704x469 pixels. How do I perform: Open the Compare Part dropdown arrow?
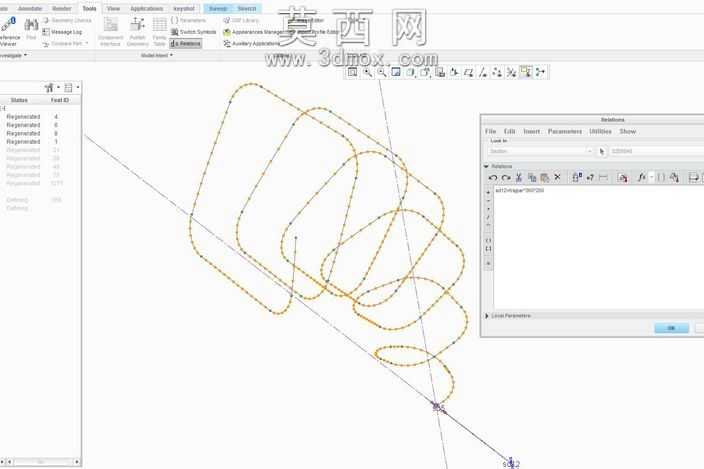click(87, 44)
